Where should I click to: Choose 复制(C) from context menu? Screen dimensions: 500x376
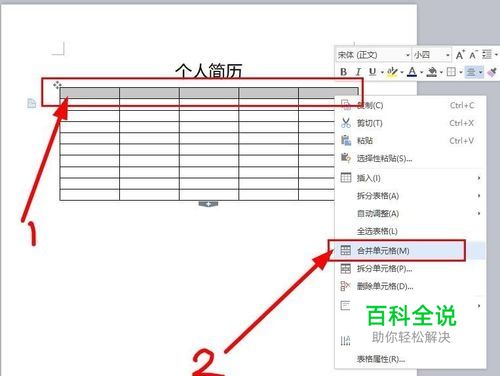410,106
